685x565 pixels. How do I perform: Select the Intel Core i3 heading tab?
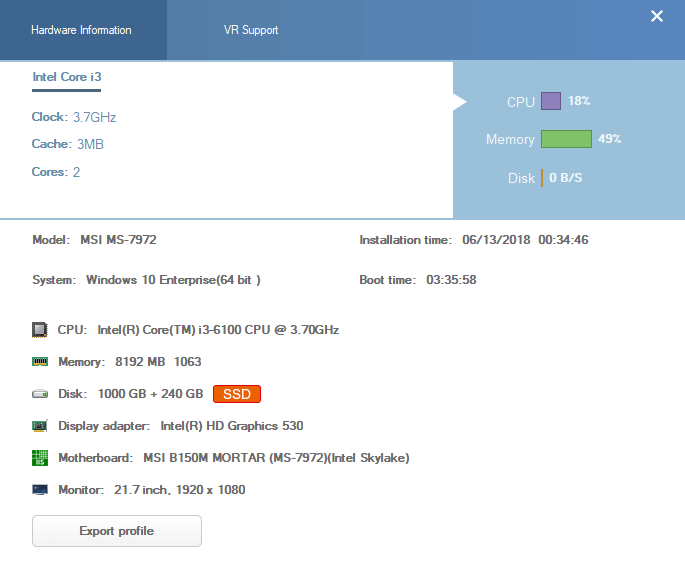tap(67, 77)
